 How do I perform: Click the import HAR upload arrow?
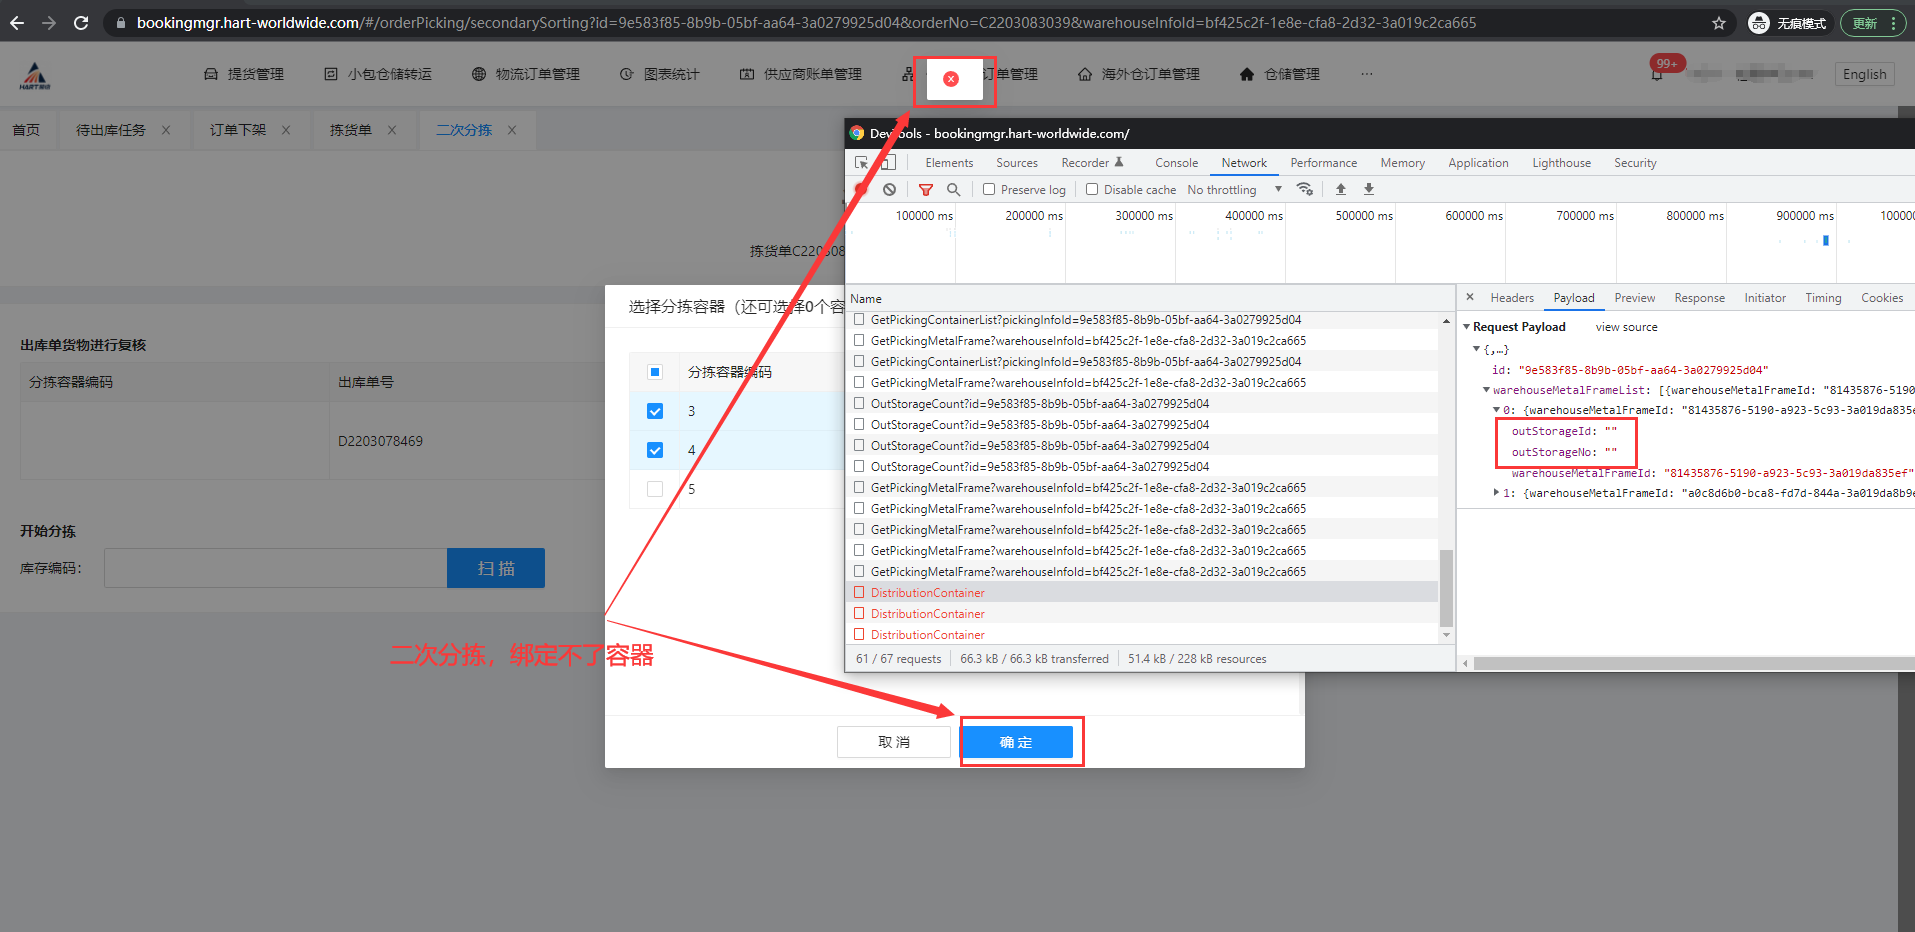pyautogui.click(x=1341, y=189)
